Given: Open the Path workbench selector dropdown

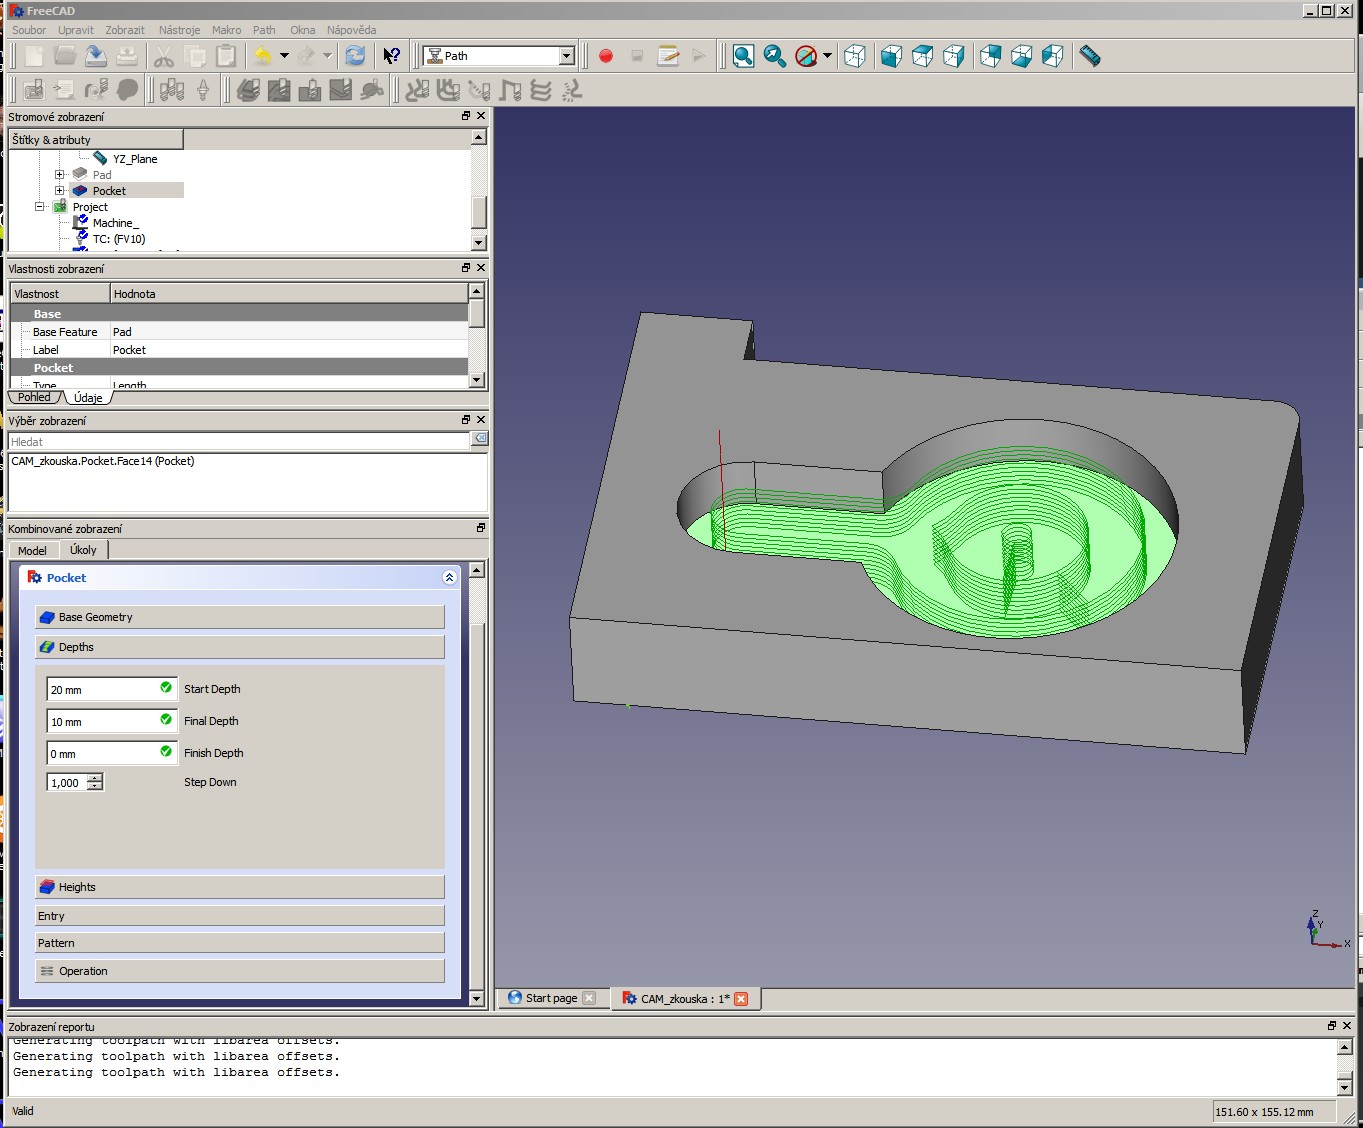Looking at the screenshot, I should click(x=567, y=56).
